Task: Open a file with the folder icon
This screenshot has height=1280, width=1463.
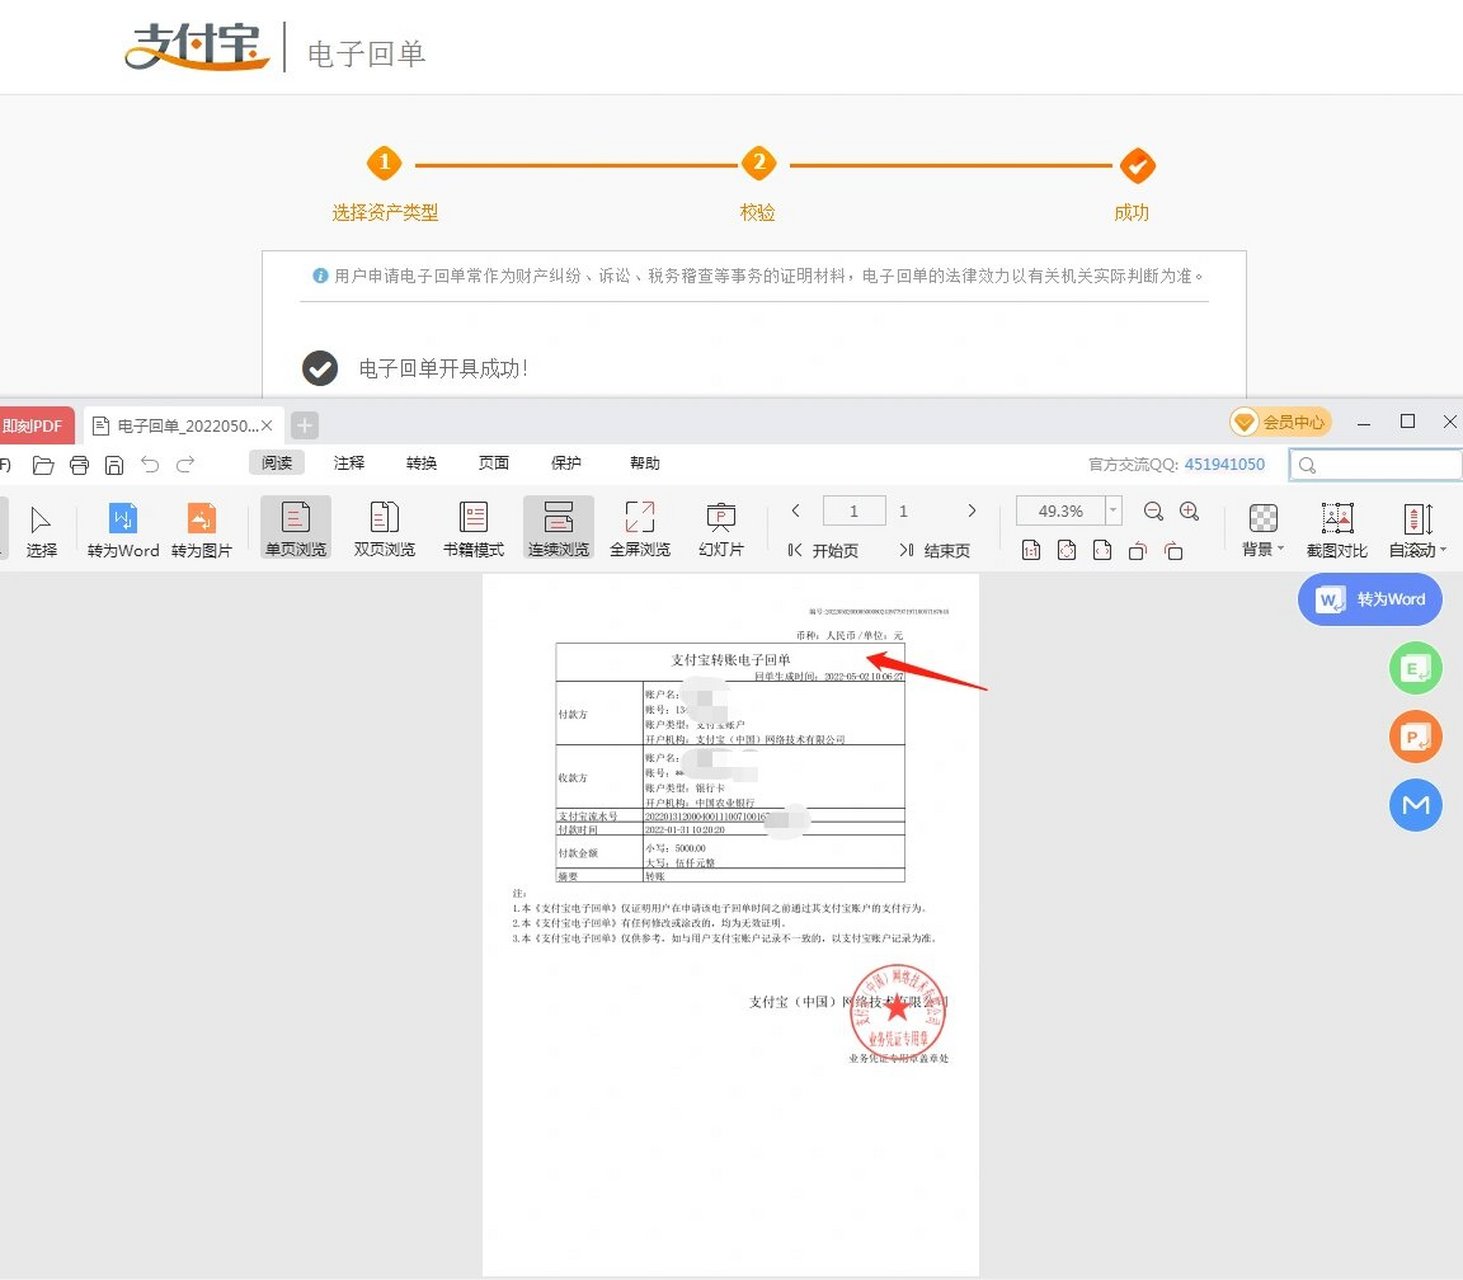Action: coord(43,465)
